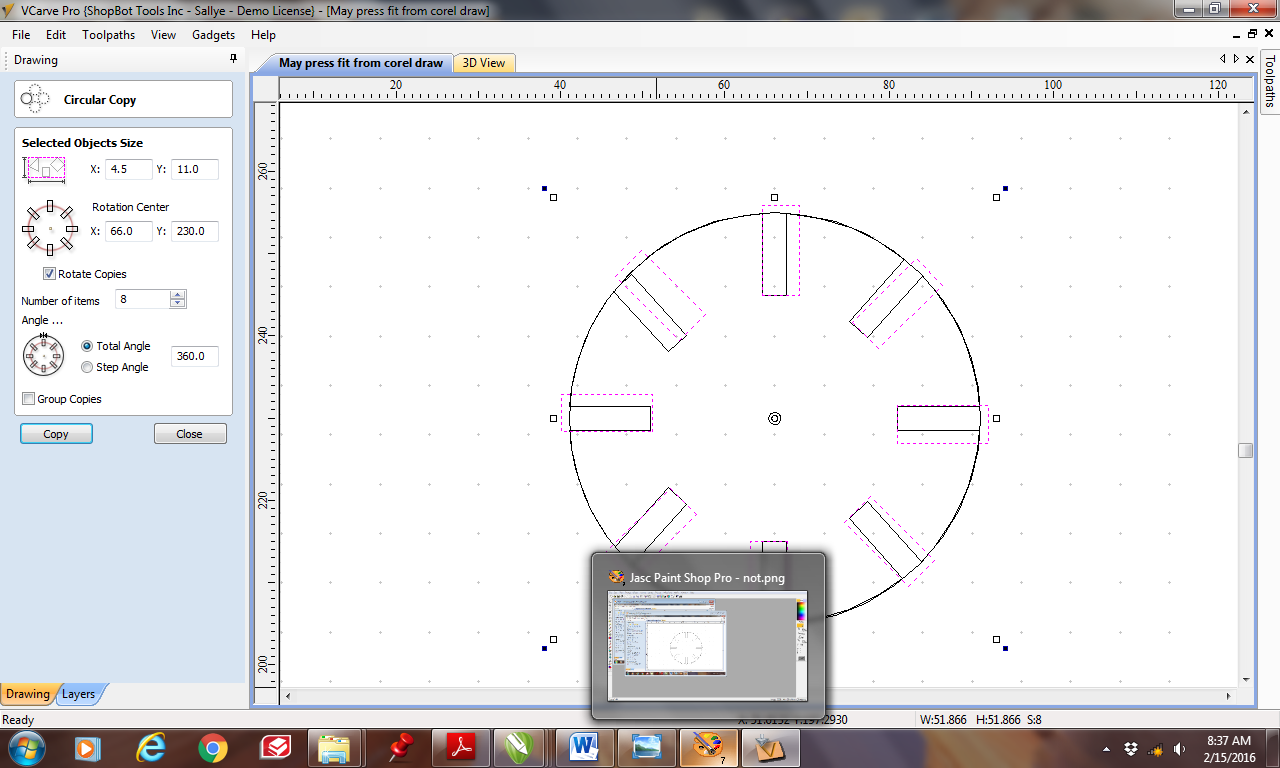Toggle the Rotate Copies checkbox
1280x768 pixels.
point(49,273)
